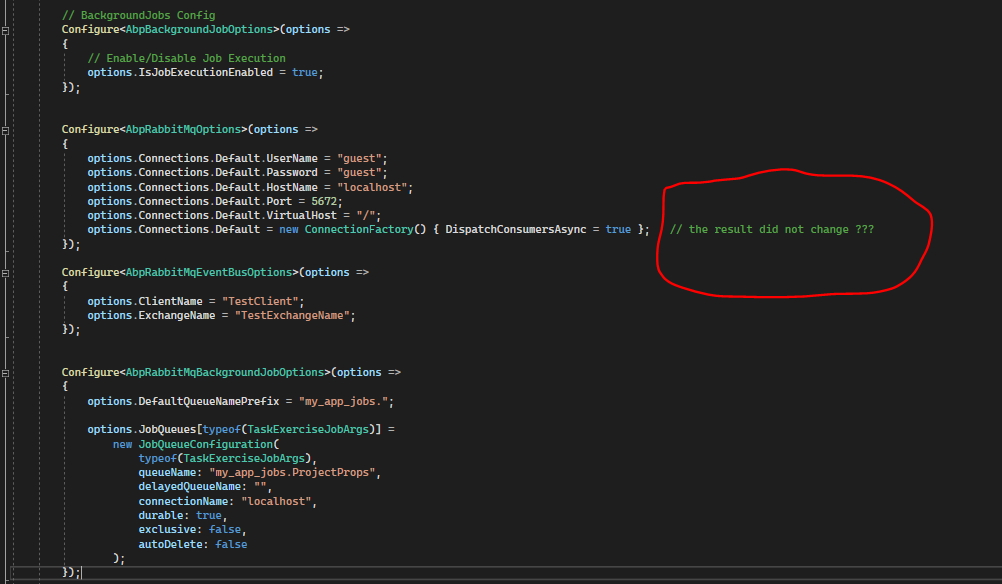
Task: Click the "TestExchangeName" string value
Action: click(295, 315)
